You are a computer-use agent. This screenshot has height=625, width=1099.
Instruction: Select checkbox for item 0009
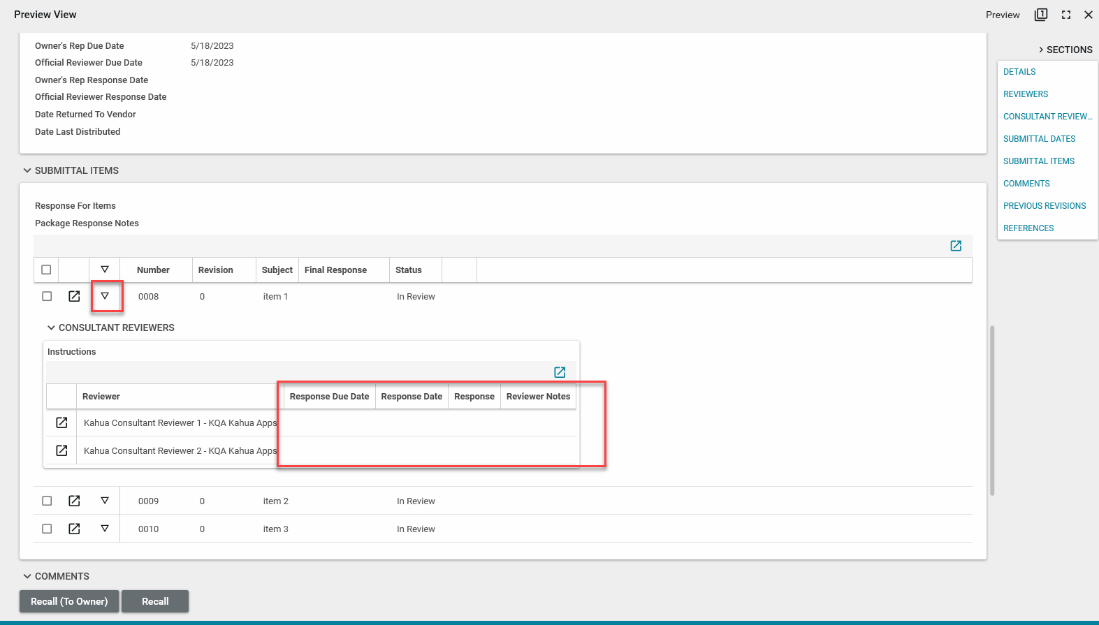coord(46,501)
